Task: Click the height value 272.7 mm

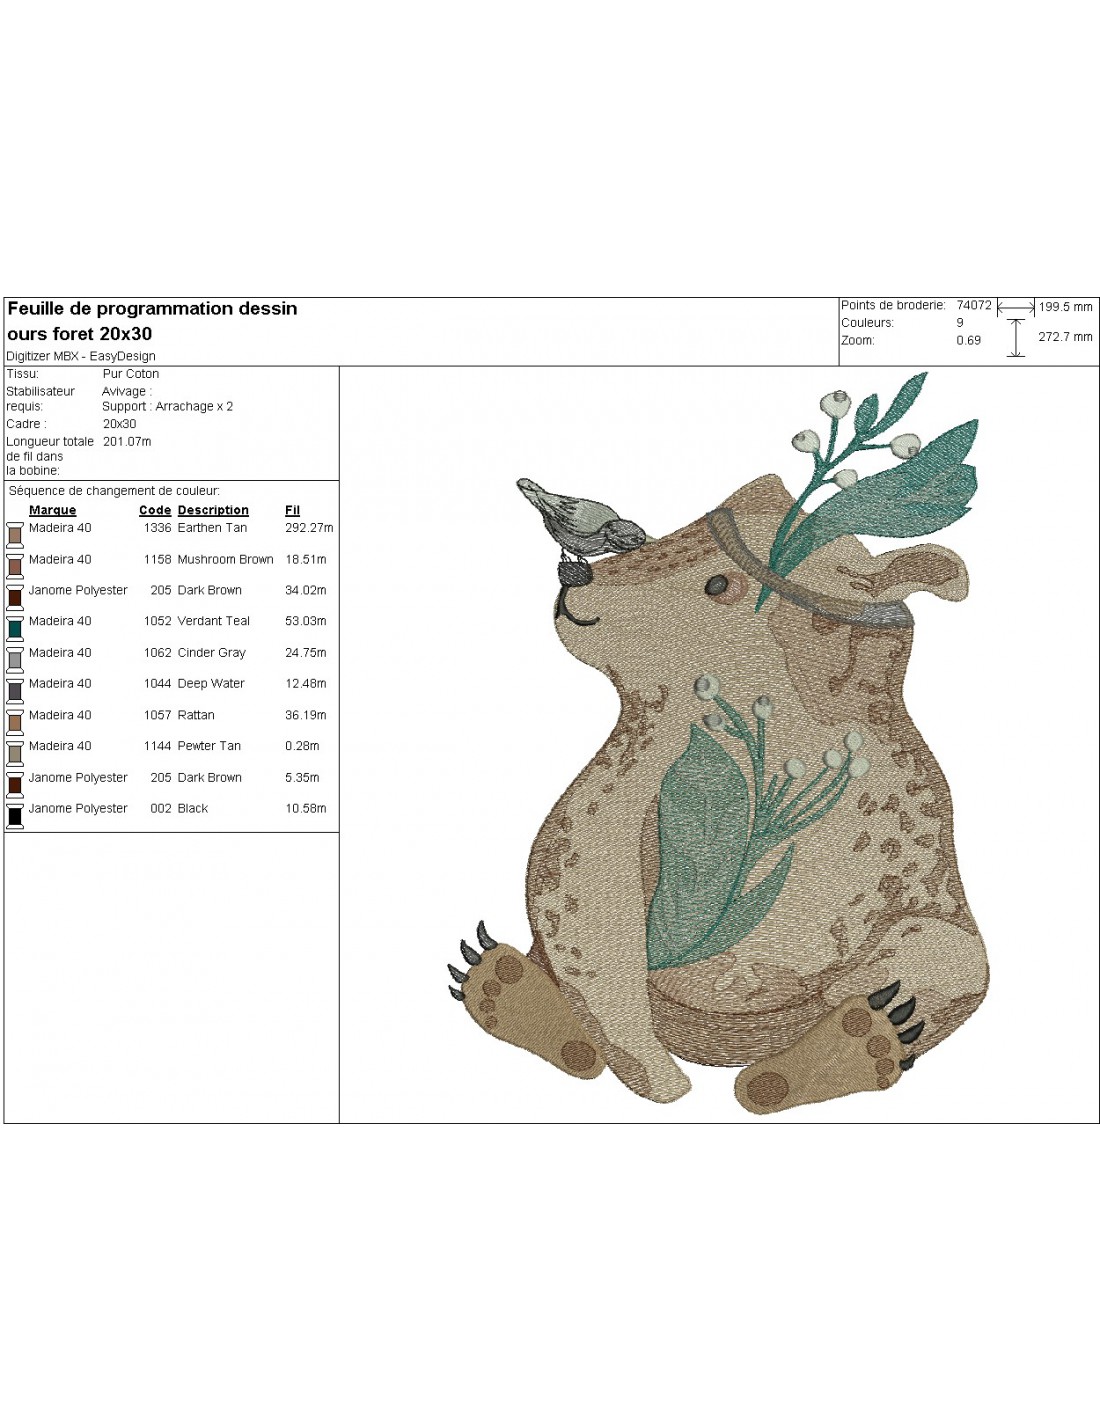Action: point(1065,337)
